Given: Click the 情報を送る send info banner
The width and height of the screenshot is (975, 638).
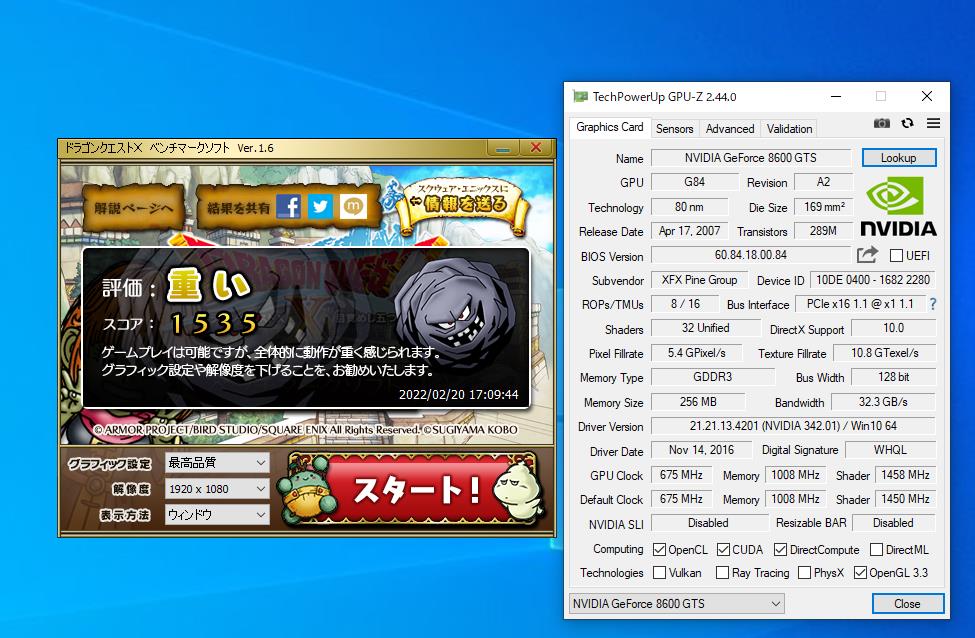Looking at the screenshot, I should point(465,204).
